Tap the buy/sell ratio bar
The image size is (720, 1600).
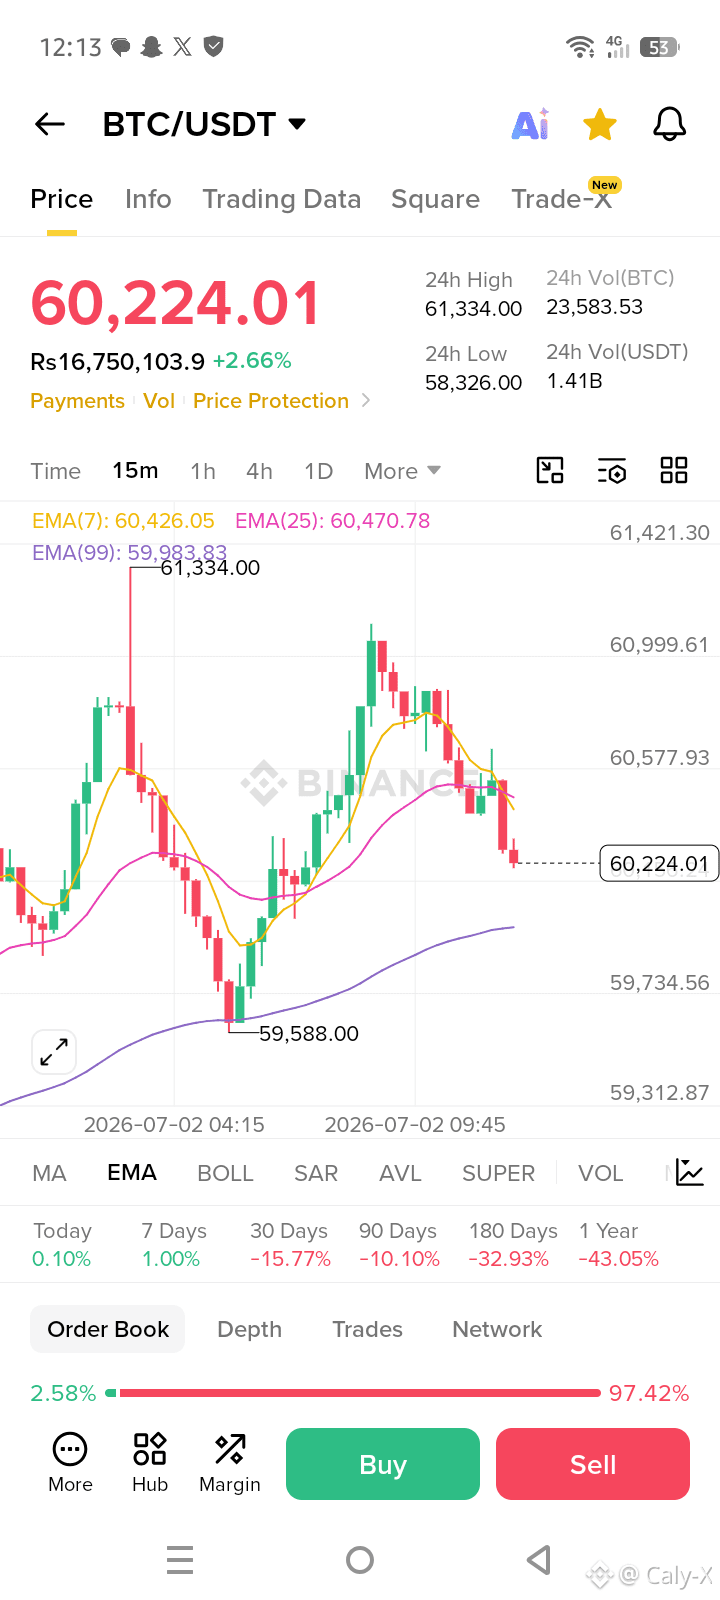(x=353, y=1393)
